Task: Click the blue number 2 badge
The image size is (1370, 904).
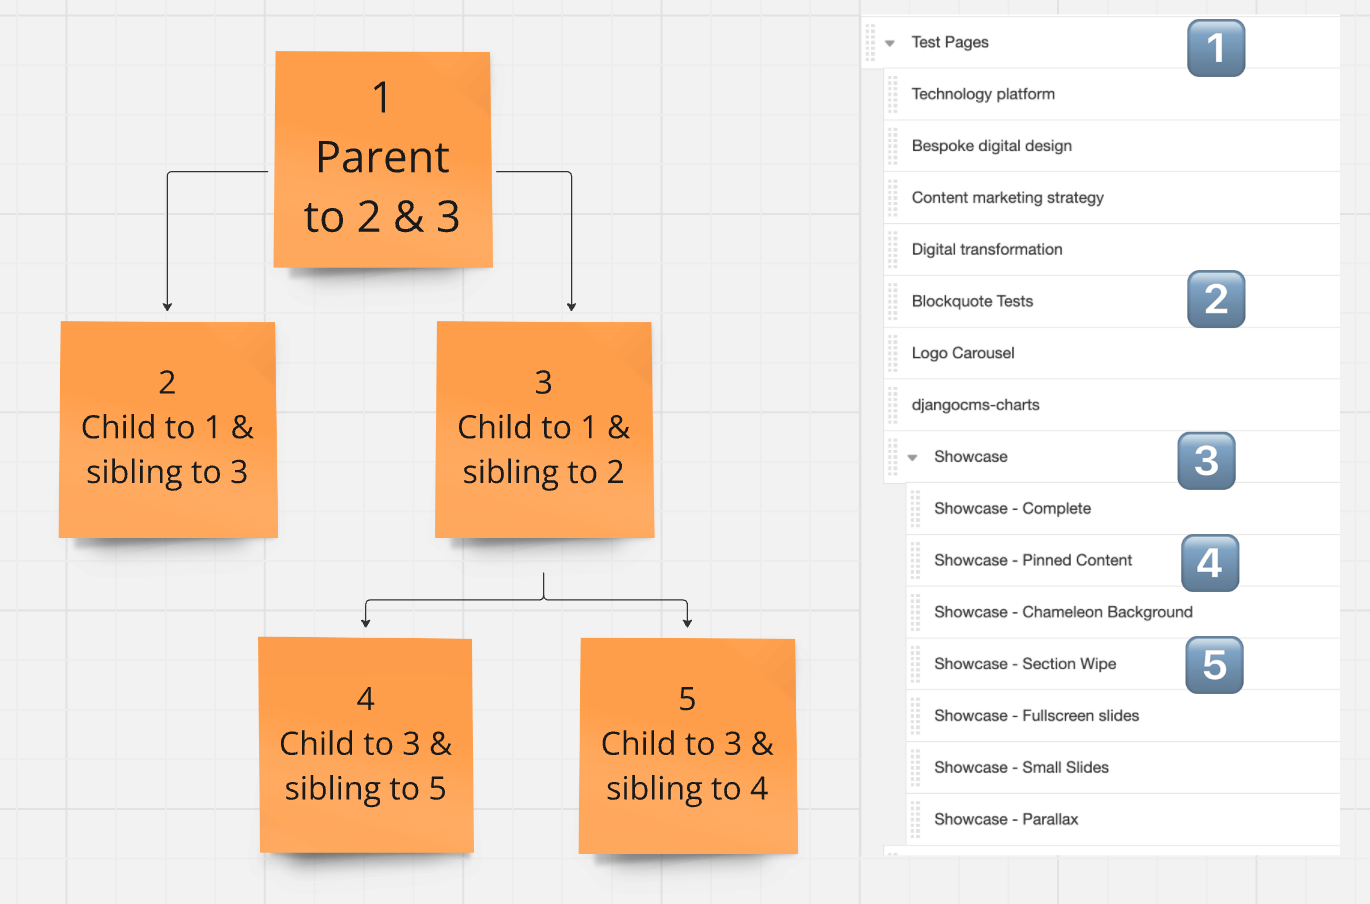Action: pos(1216,299)
